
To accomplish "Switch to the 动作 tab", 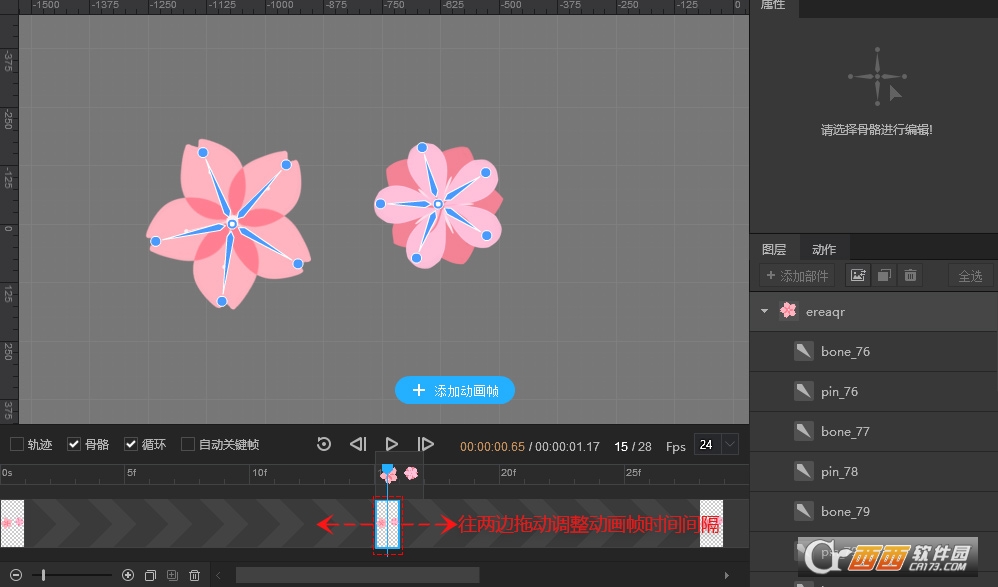I will point(824,249).
